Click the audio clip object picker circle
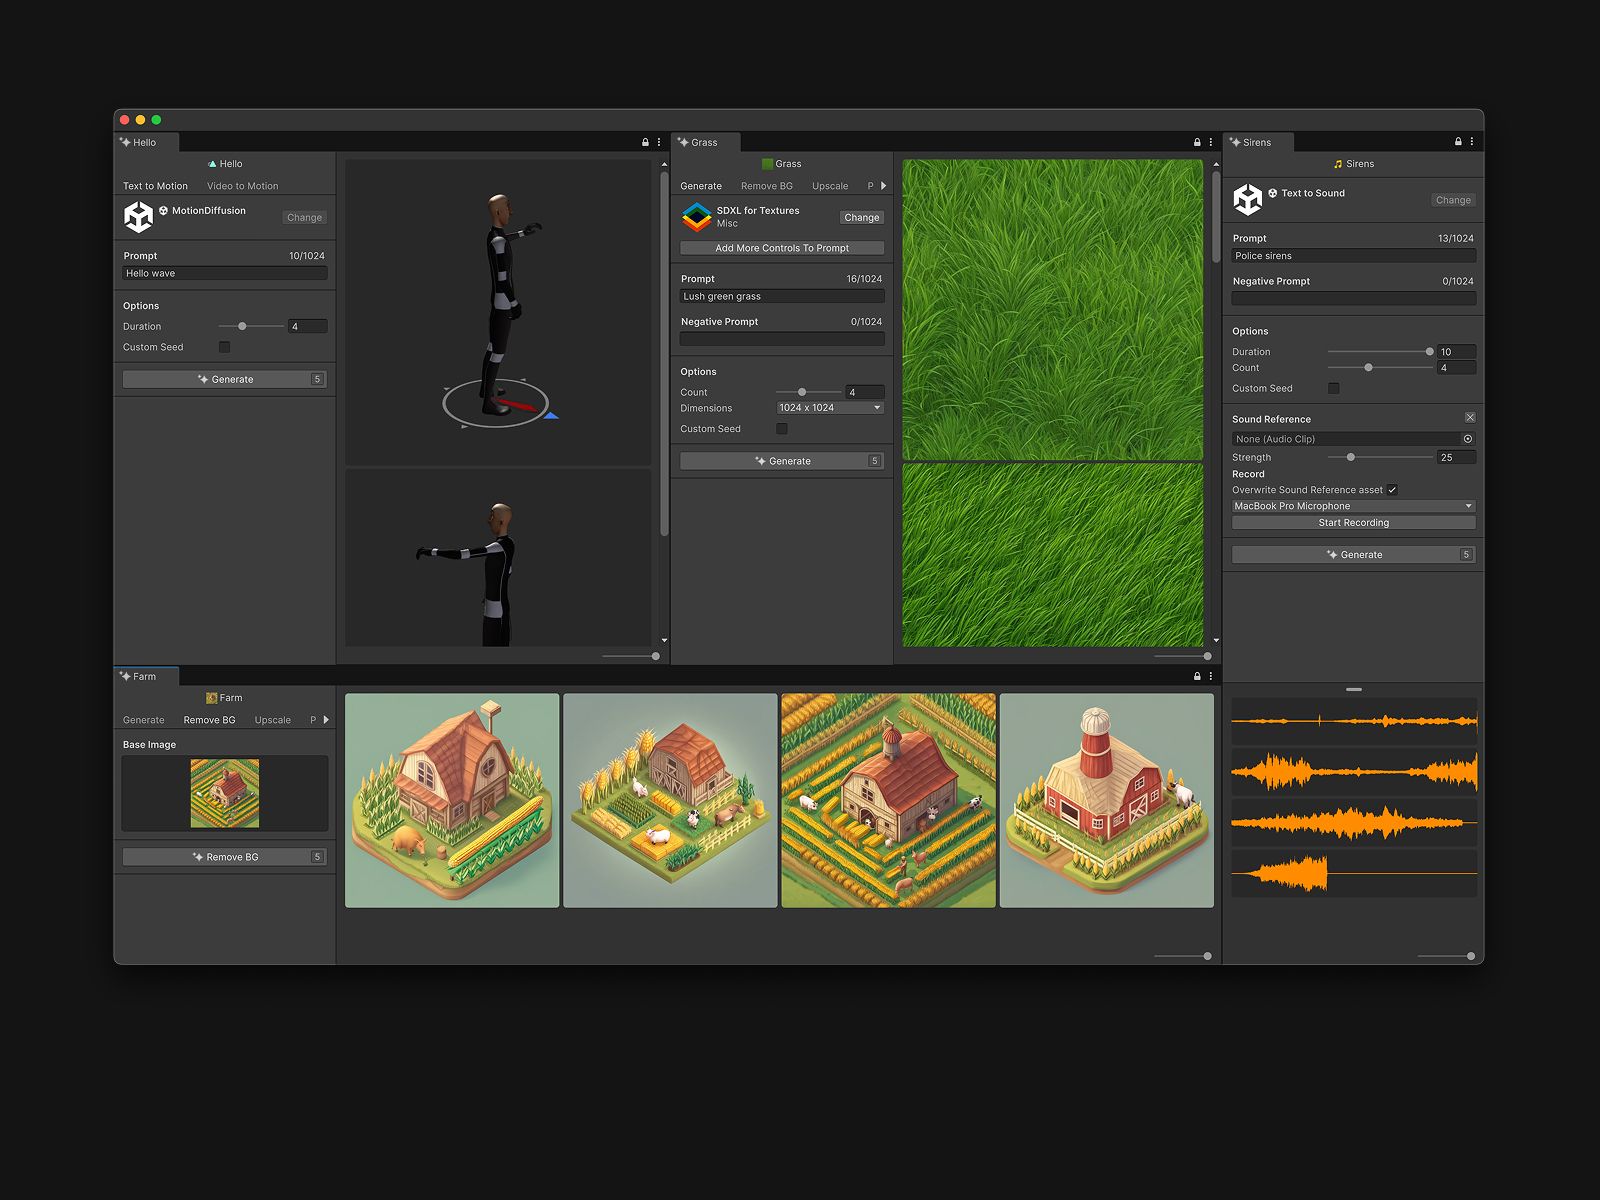Image resolution: width=1600 pixels, height=1200 pixels. point(1467,439)
